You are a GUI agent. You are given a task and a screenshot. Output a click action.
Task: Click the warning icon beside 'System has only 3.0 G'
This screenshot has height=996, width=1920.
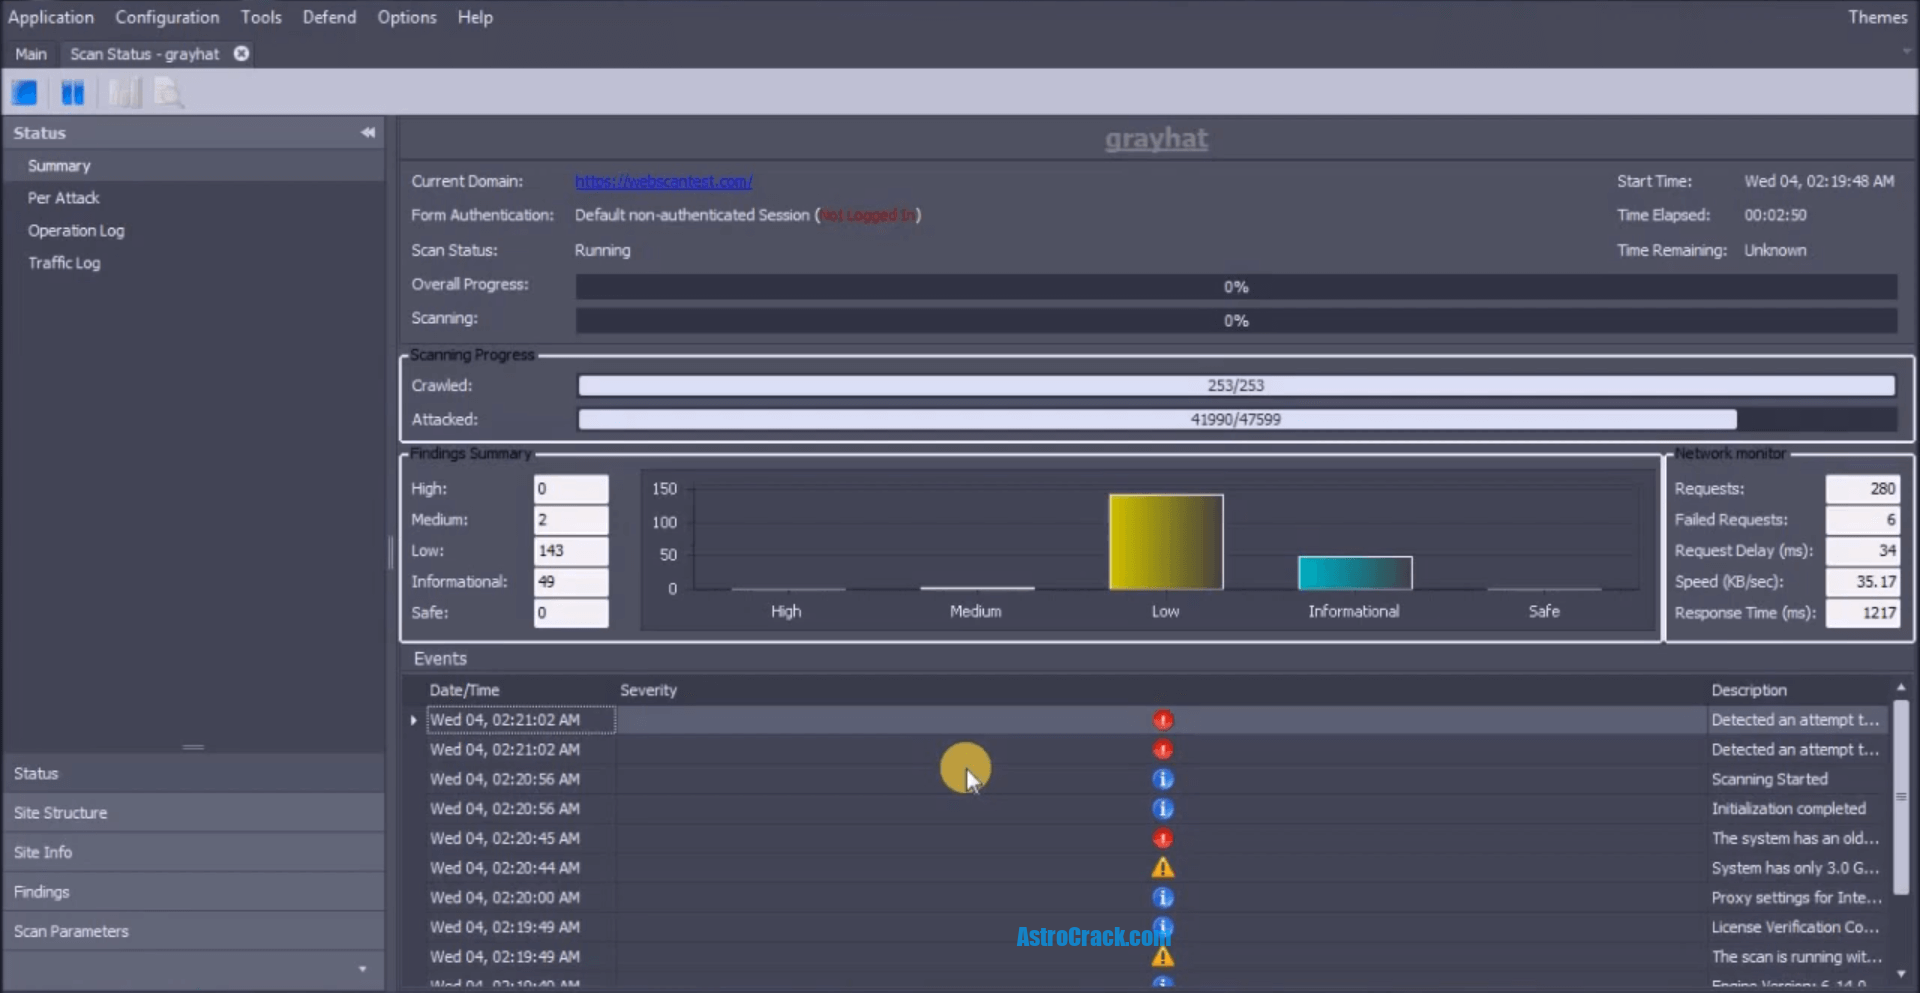click(x=1164, y=868)
